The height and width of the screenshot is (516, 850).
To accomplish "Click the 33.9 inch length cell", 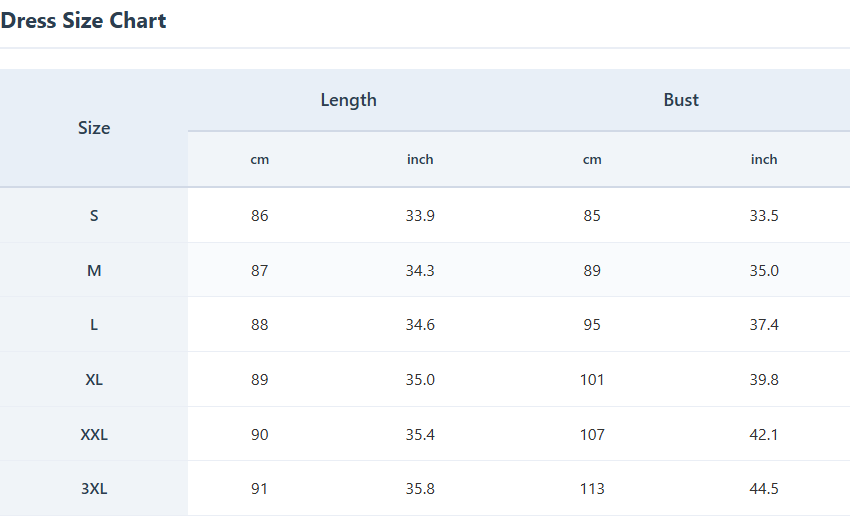I will [x=420, y=215].
